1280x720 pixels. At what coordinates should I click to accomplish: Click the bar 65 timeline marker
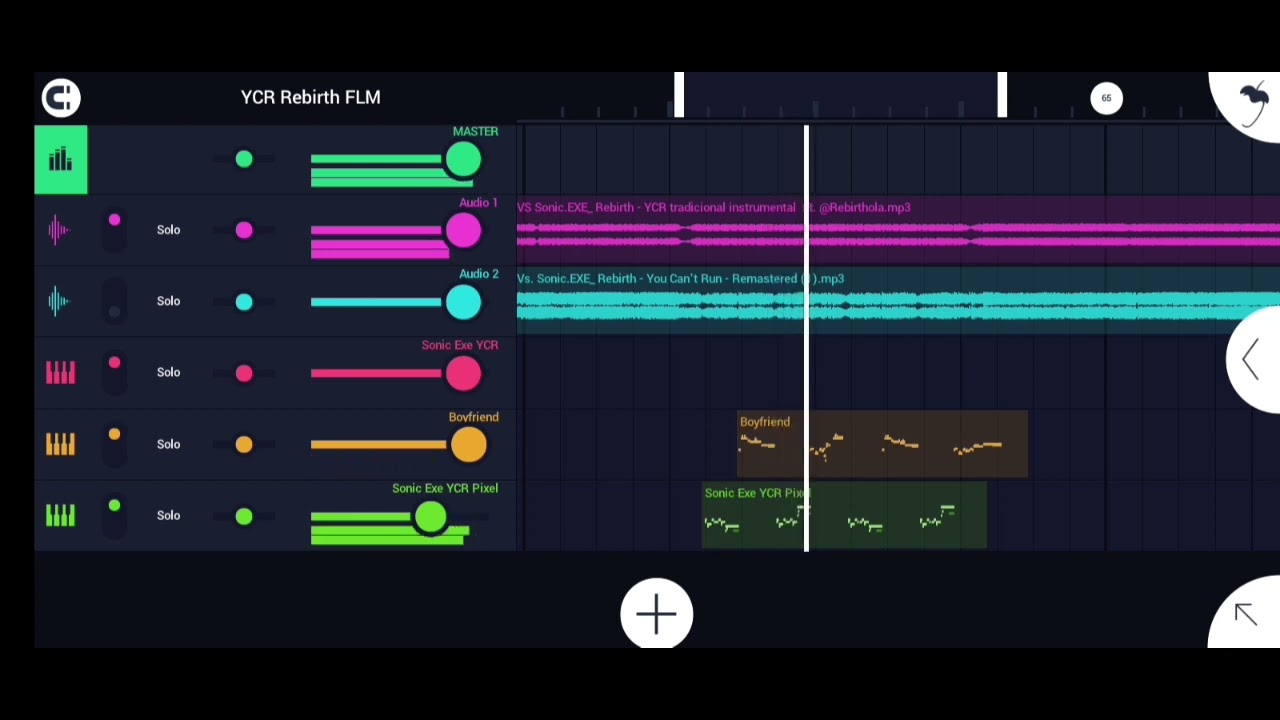pyautogui.click(x=1106, y=98)
